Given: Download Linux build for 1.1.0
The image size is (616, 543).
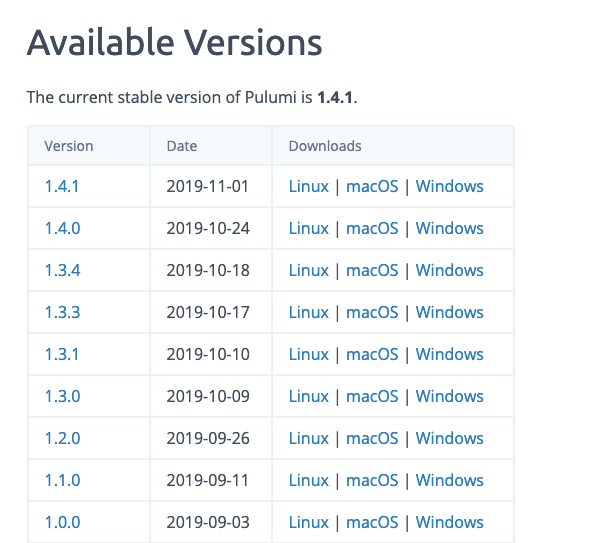Looking at the screenshot, I should click(308, 481).
